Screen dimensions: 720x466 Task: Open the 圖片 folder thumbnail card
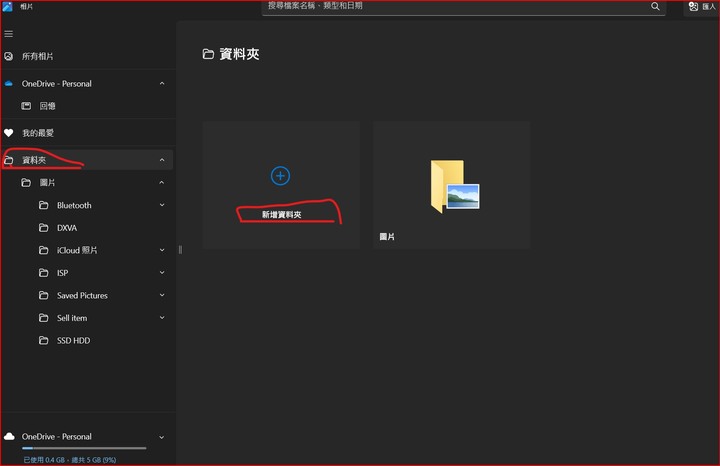pyautogui.click(x=451, y=185)
